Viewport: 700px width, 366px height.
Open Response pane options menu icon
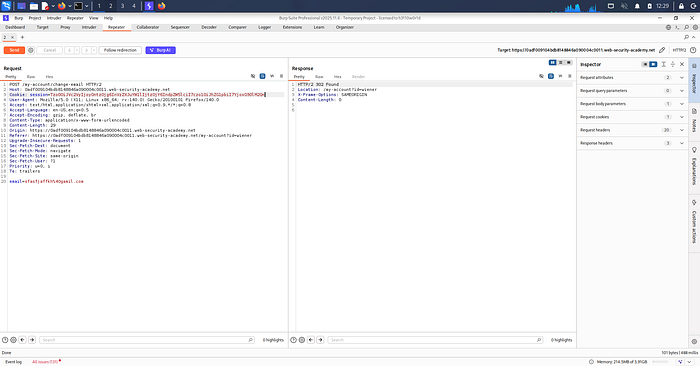pyautogui.click(x=570, y=76)
